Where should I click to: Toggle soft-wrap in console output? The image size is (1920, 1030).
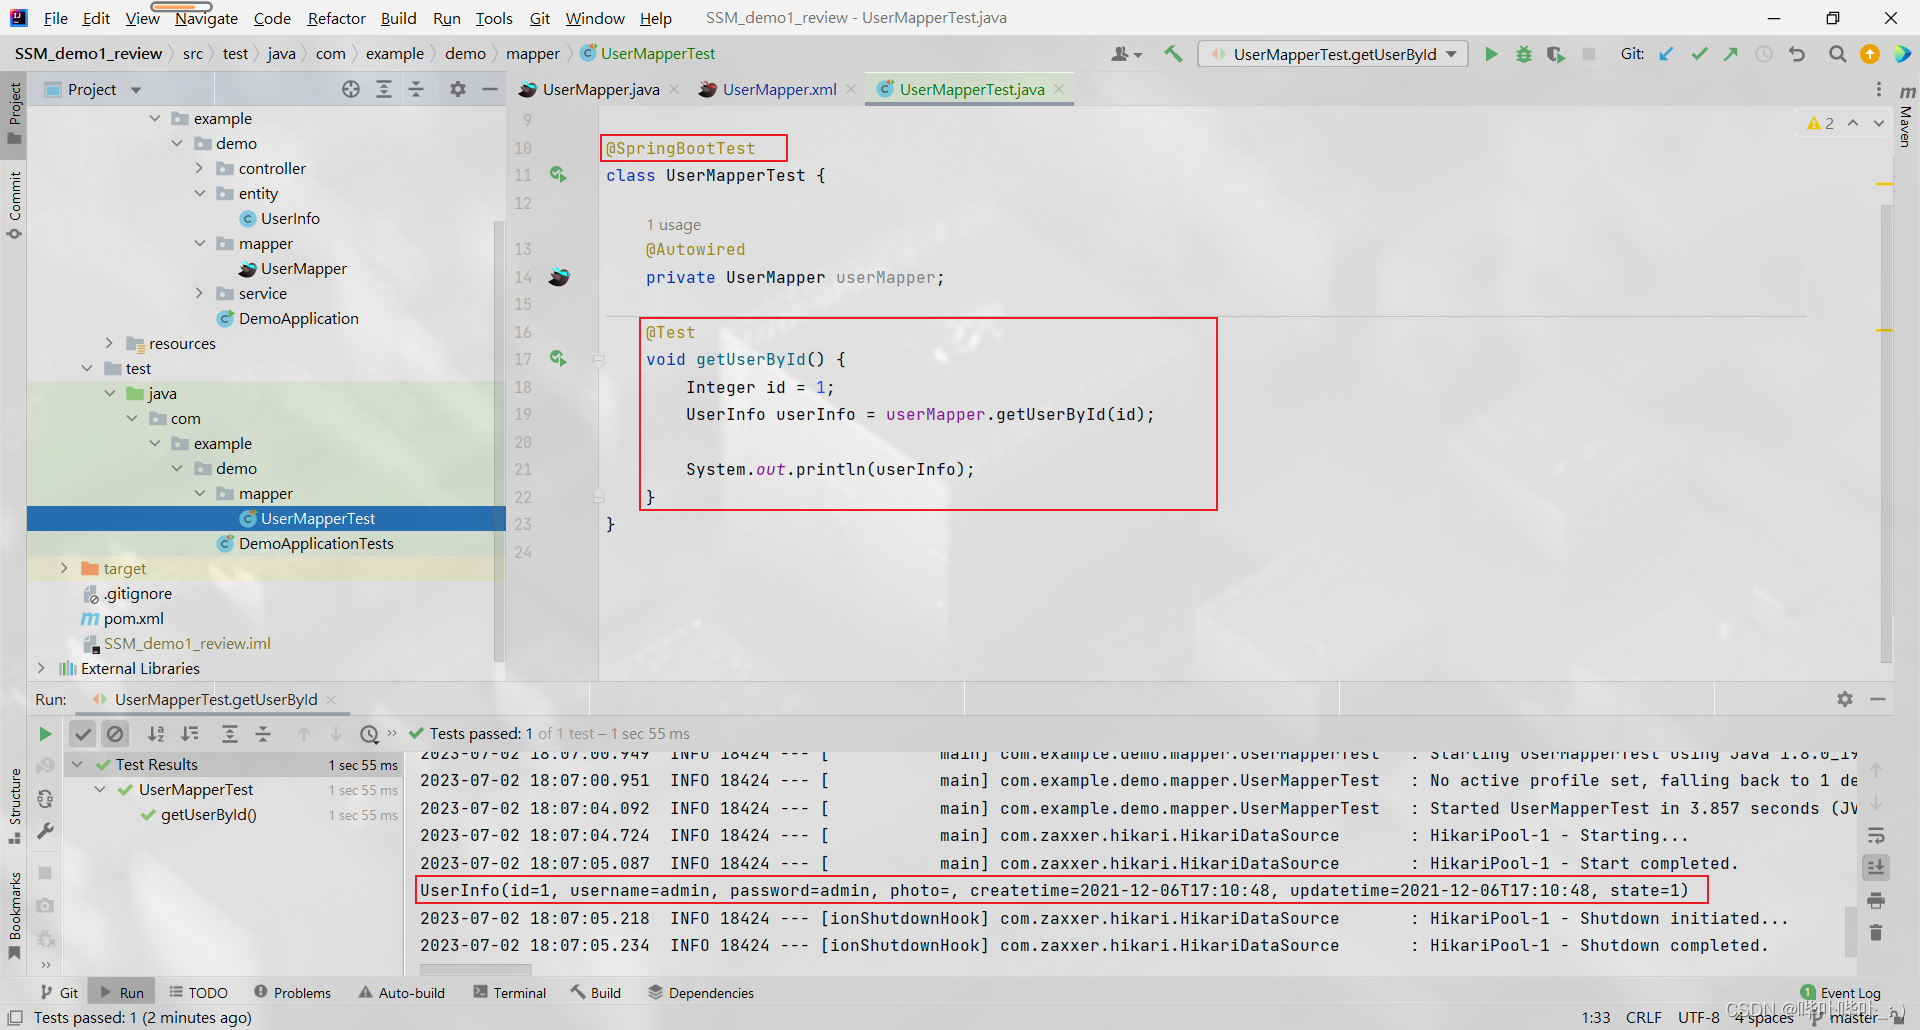pos(1876,835)
